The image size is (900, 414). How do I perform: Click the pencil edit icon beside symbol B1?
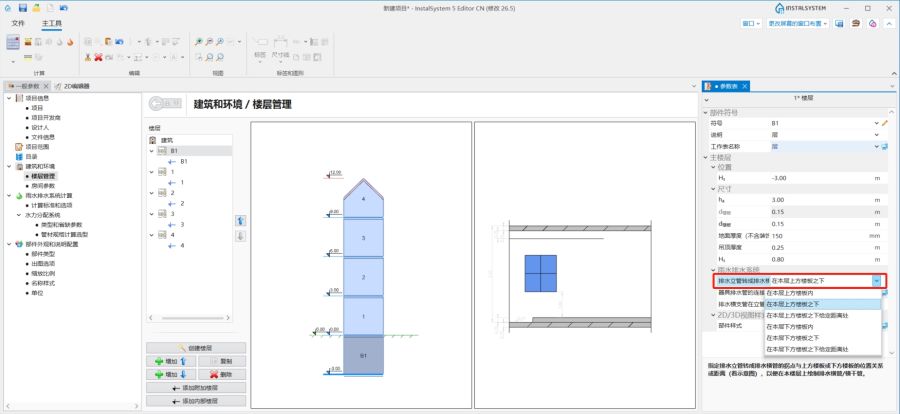(x=885, y=122)
